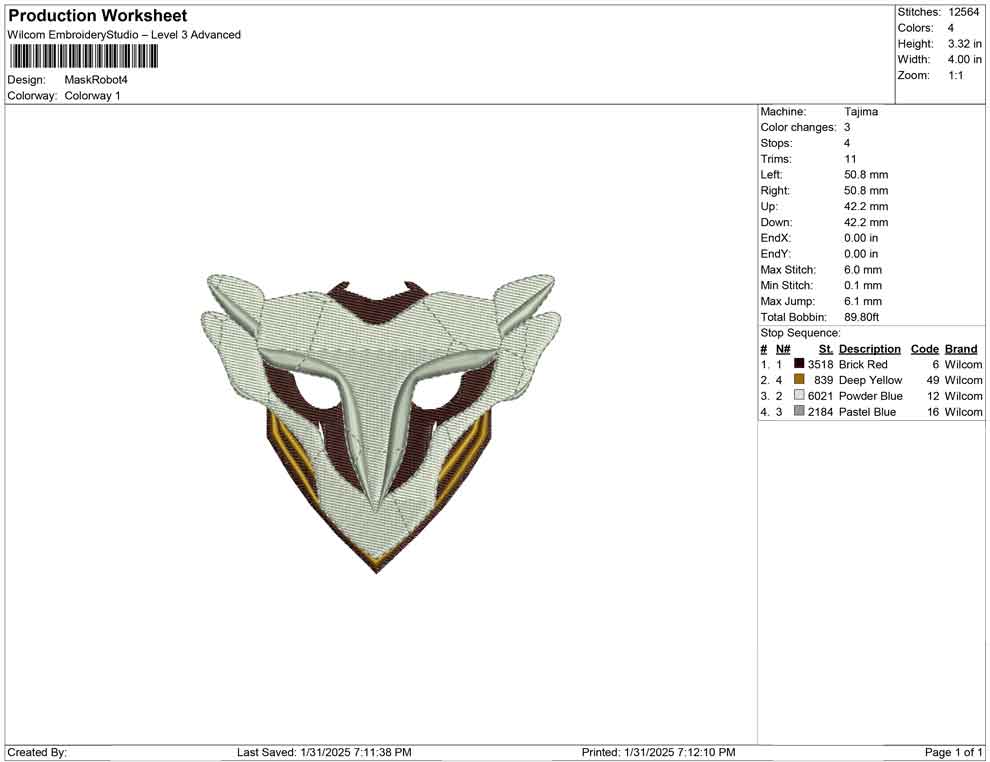Image resolution: width=990 pixels, height=762 pixels.
Task: Select the Zoom 1:1 value
Action: click(x=957, y=75)
